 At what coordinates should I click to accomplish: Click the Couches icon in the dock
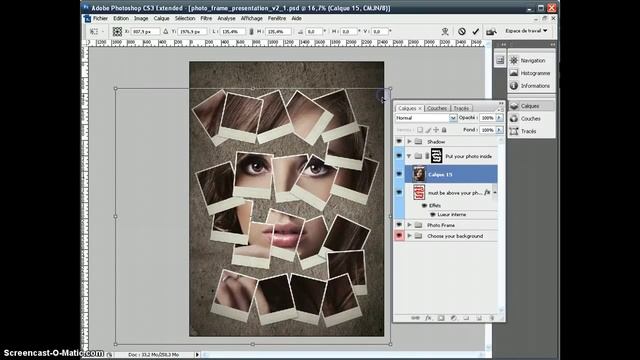pyautogui.click(x=514, y=119)
